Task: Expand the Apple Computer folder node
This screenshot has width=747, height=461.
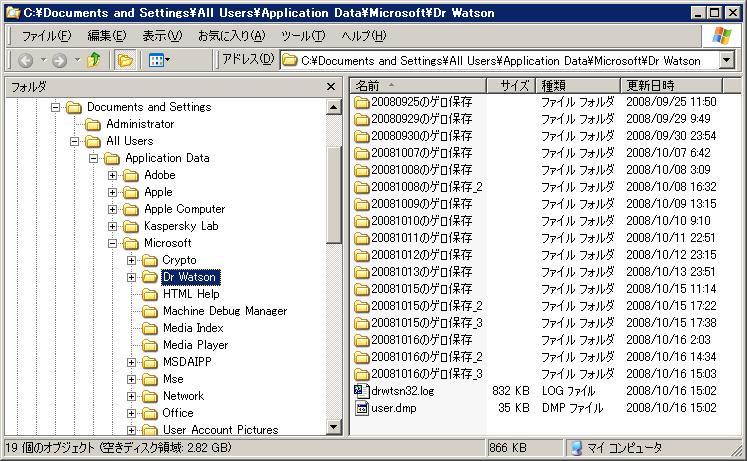Action: (x=112, y=209)
